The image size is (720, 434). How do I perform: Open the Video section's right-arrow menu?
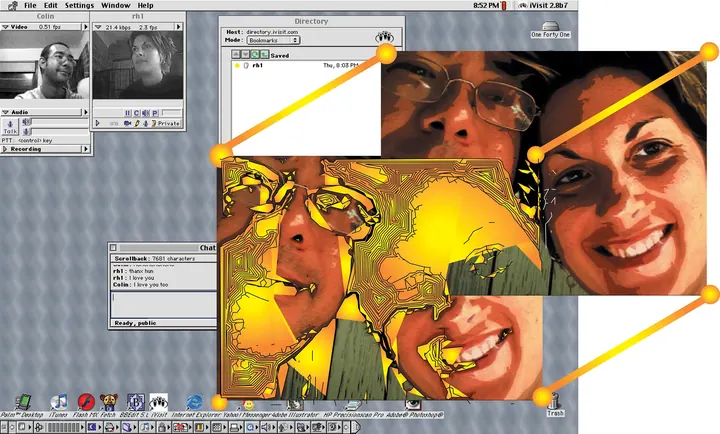(85, 27)
